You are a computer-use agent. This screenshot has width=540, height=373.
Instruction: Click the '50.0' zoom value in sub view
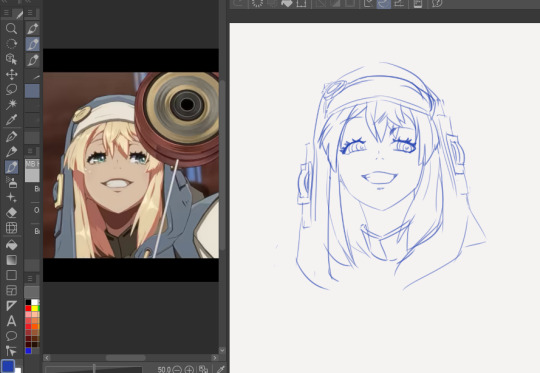click(x=164, y=370)
